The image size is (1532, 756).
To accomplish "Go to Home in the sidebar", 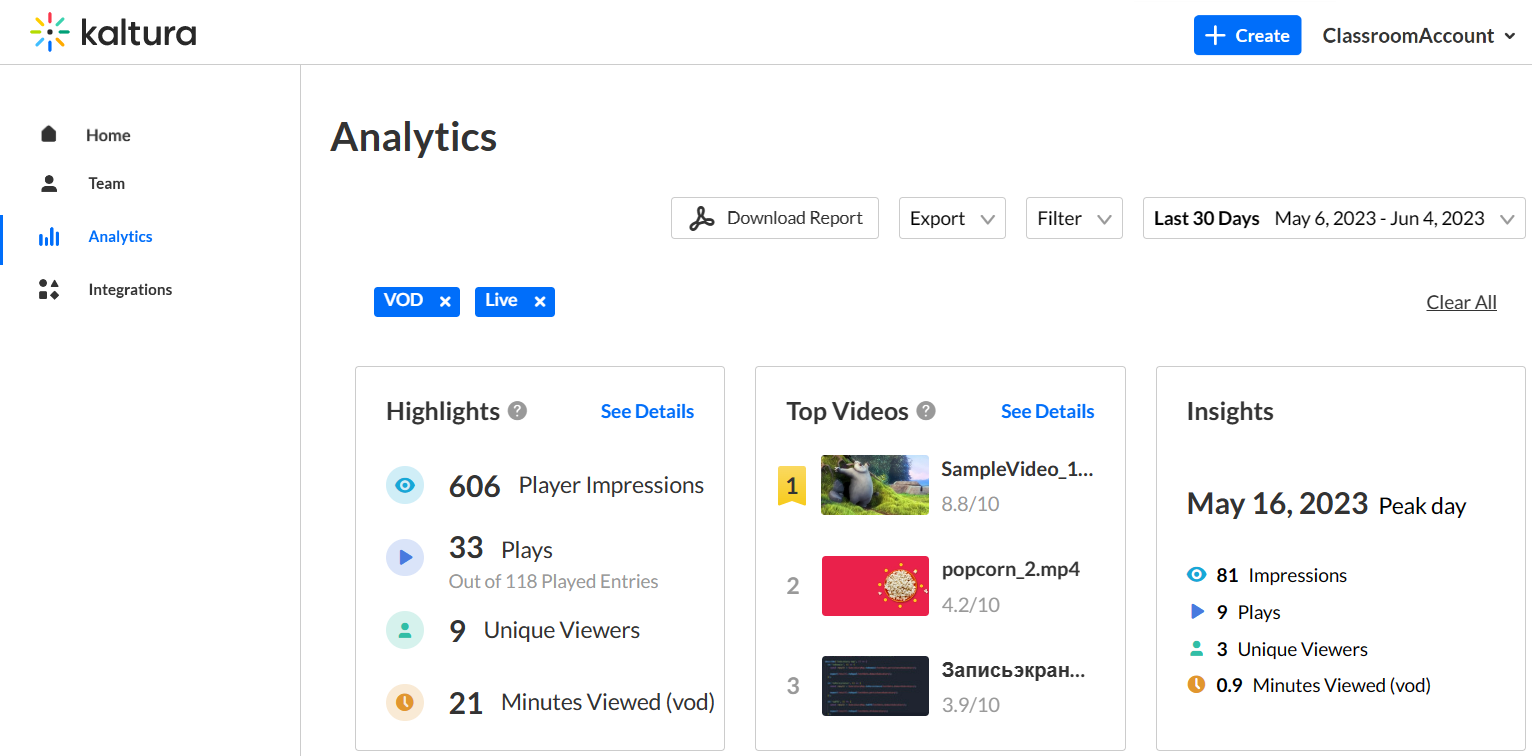I will [x=108, y=135].
